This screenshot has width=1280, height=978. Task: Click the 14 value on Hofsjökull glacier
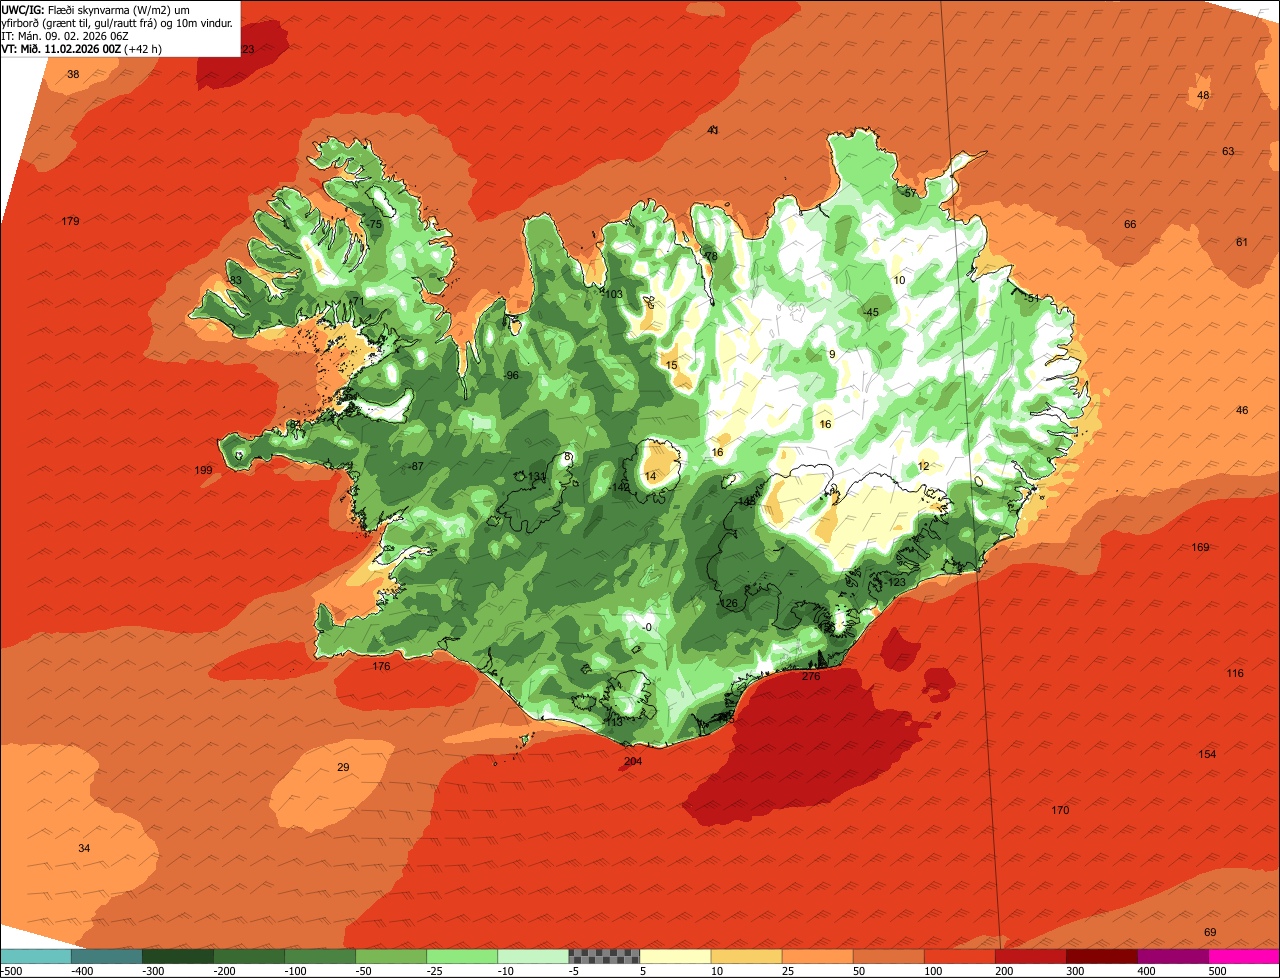point(650,477)
